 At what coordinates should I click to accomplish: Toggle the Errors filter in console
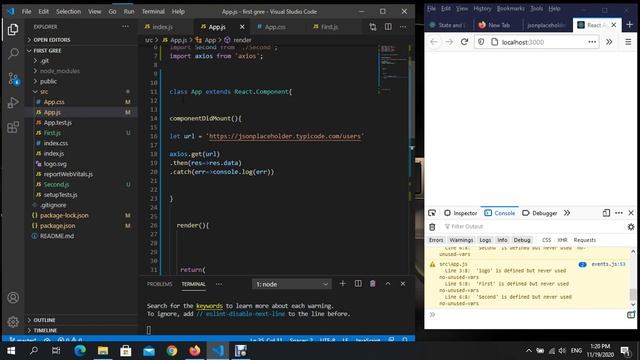tap(436, 240)
